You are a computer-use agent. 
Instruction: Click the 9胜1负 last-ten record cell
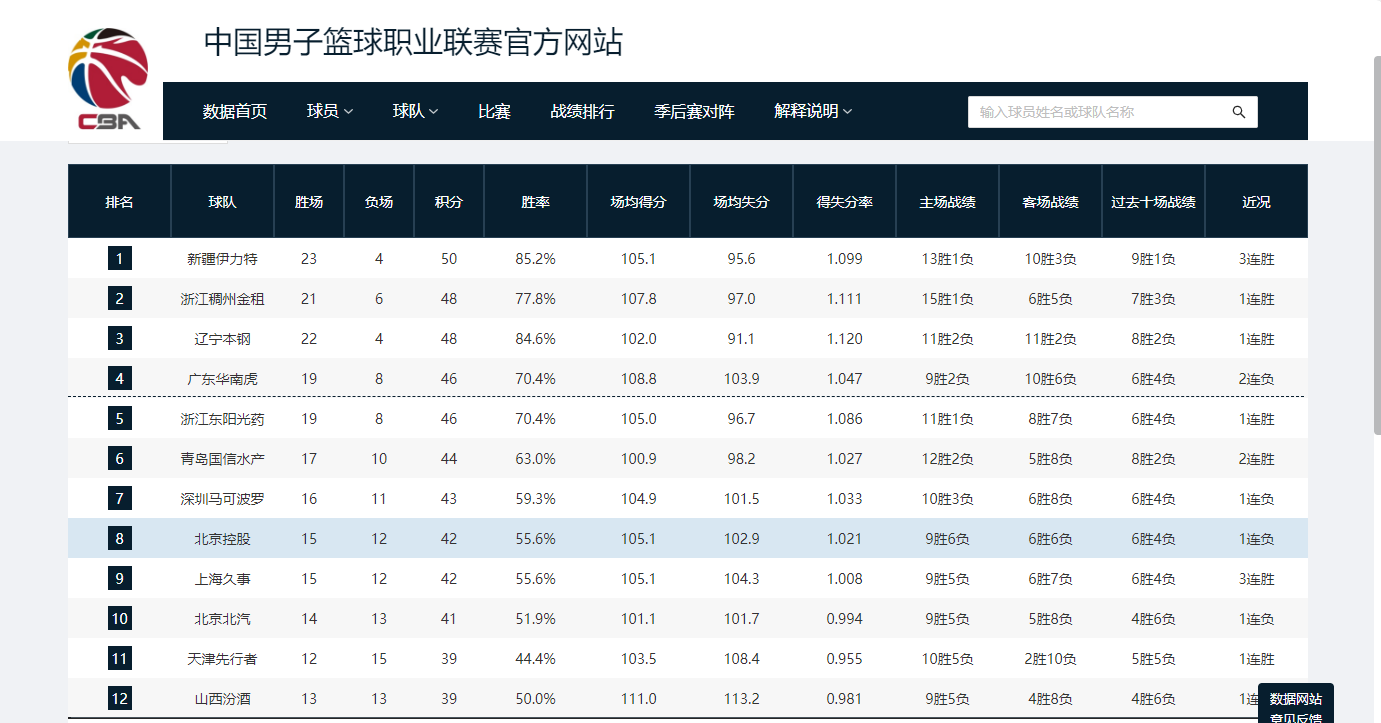coord(1153,259)
